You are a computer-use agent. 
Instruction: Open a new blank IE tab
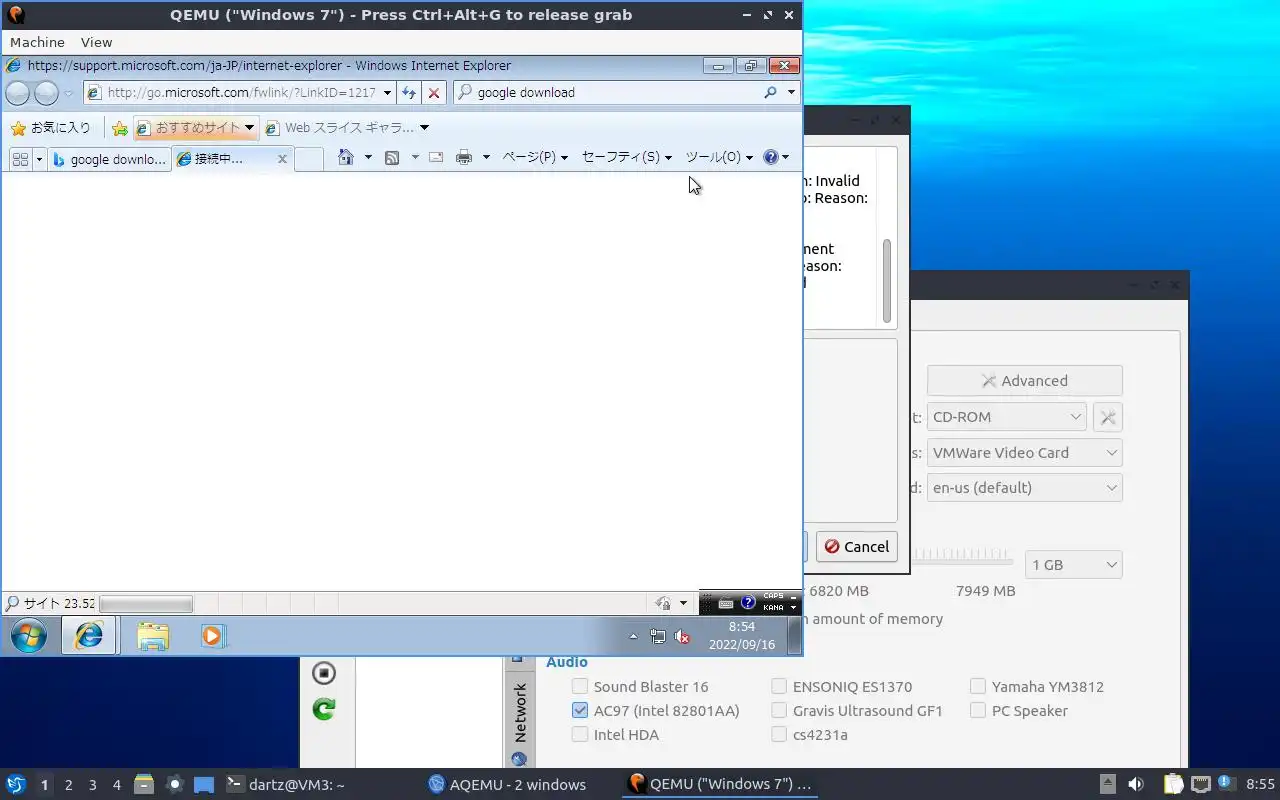[x=309, y=159]
